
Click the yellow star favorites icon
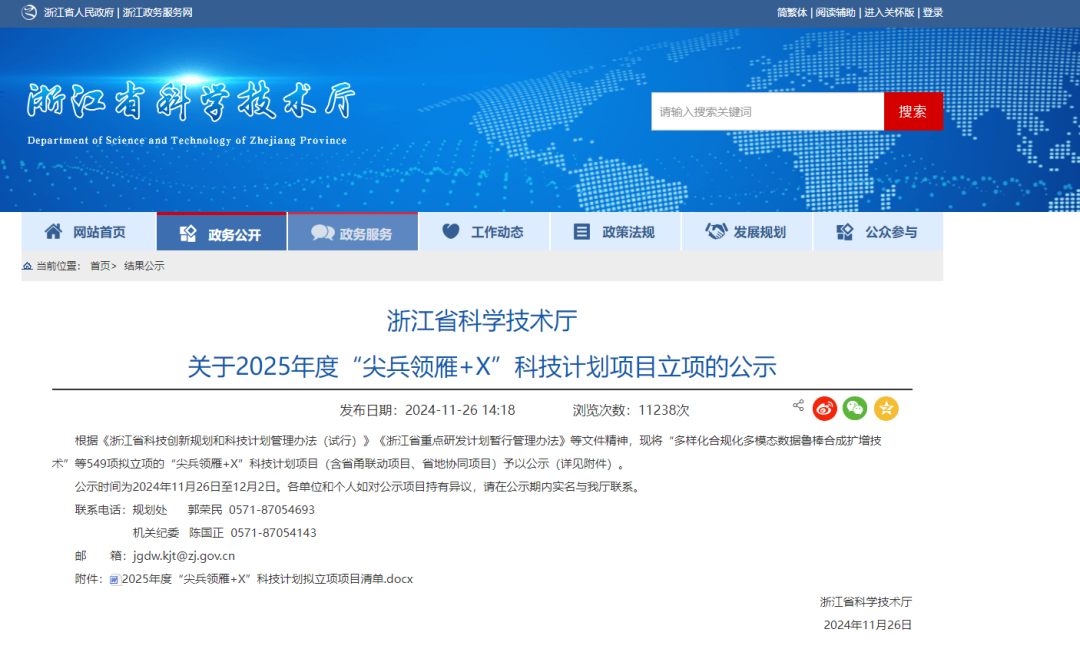click(x=886, y=408)
